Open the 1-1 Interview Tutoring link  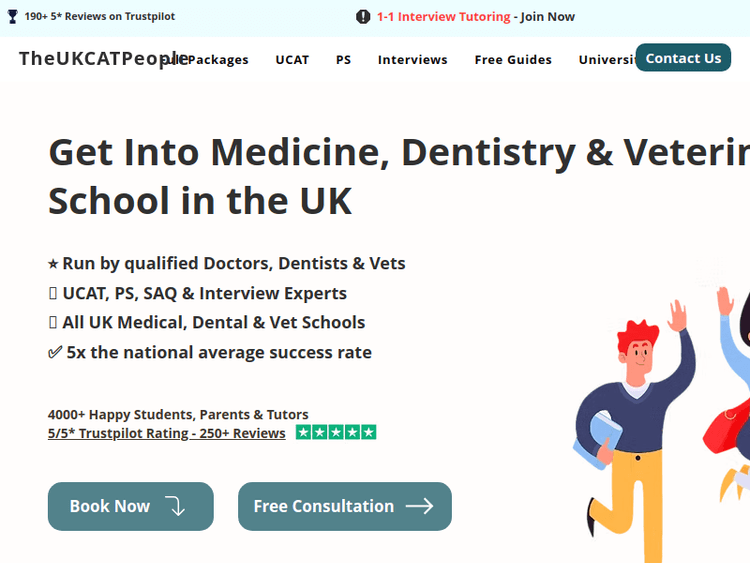[x=443, y=17]
